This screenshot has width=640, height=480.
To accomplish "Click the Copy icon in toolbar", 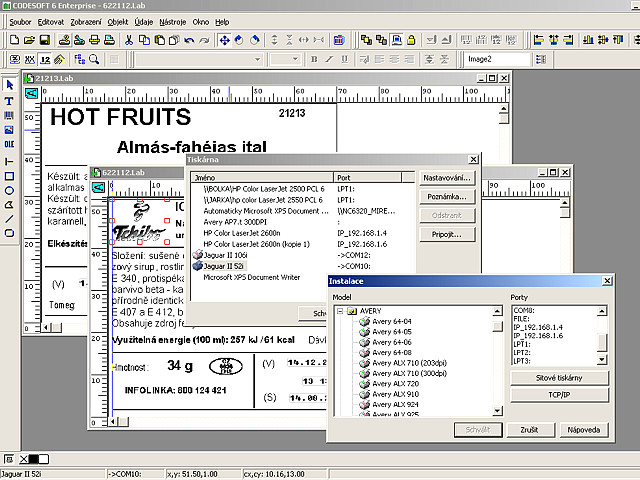I will tap(144, 40).
